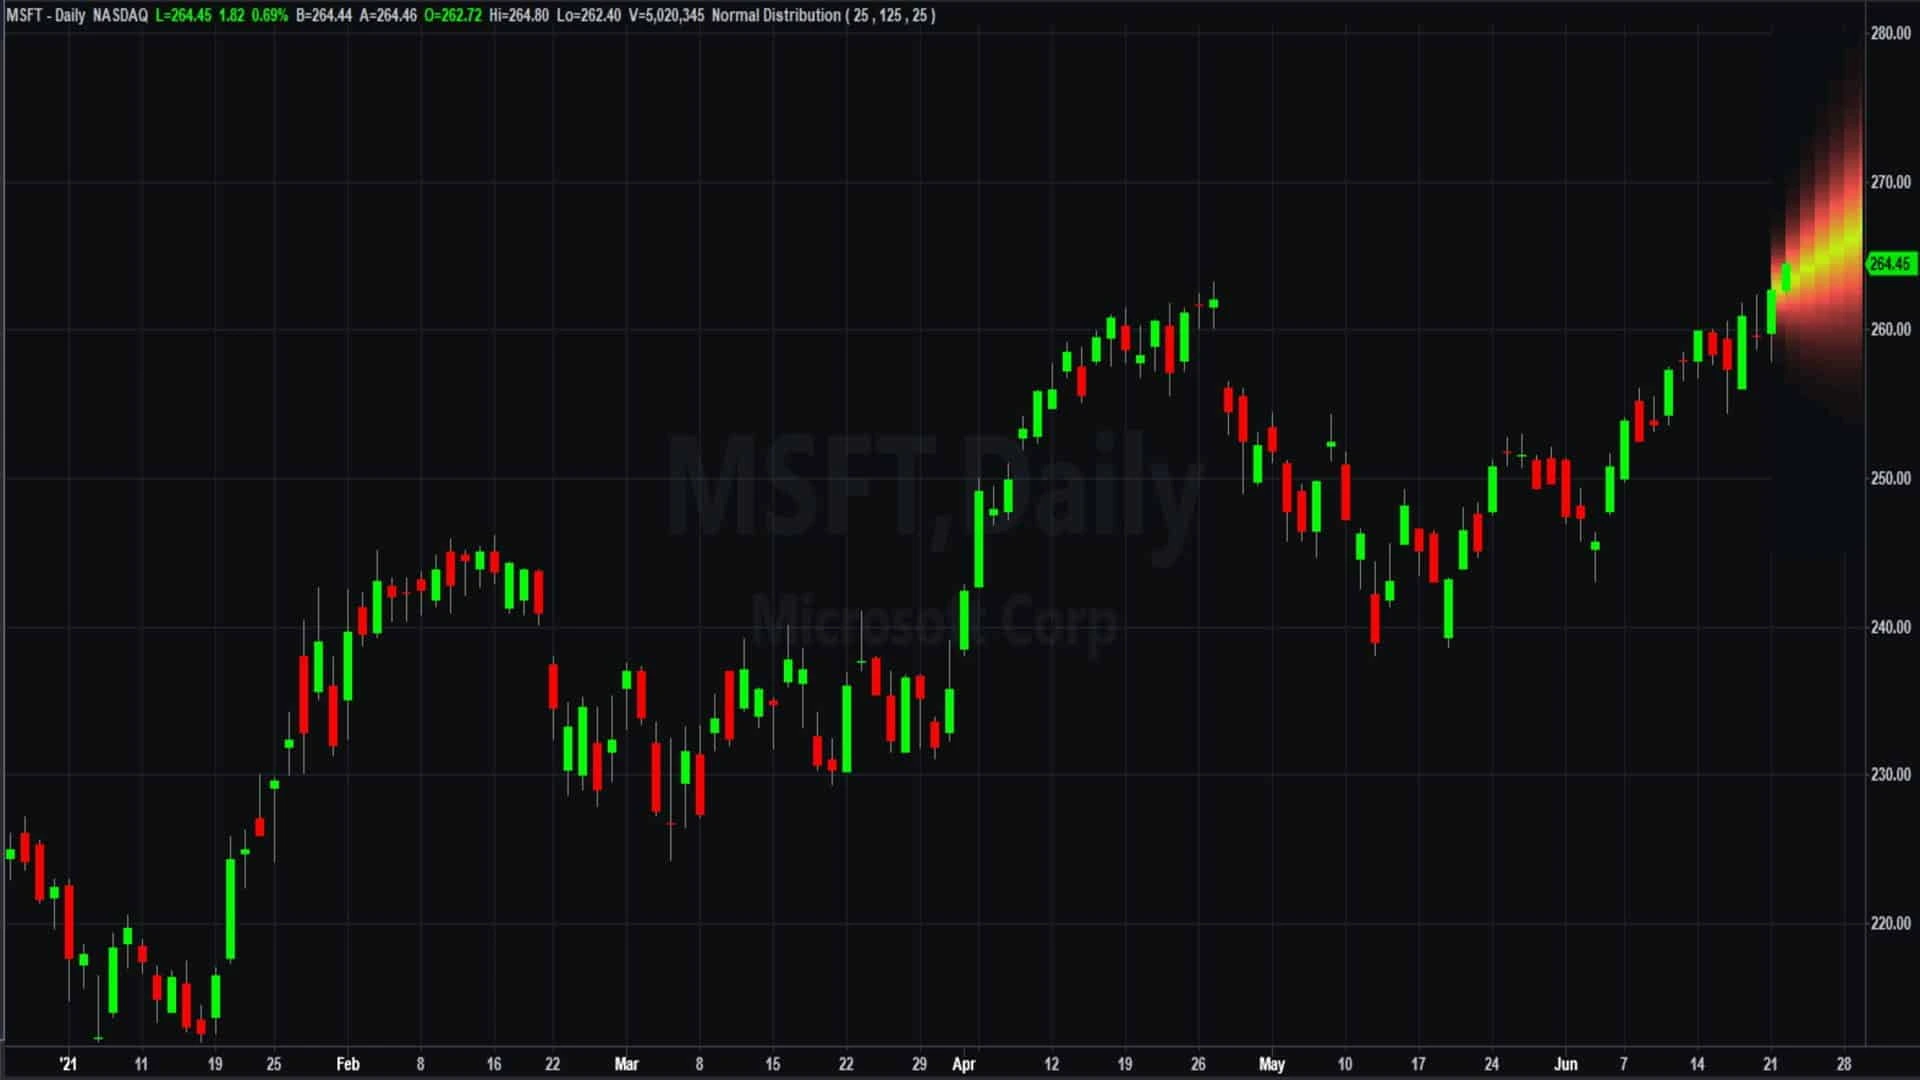Click the MSFT - Daily NASDAQ symbol label
The width and height of the screenshot is (1920, 1080).
pos(77,15)
